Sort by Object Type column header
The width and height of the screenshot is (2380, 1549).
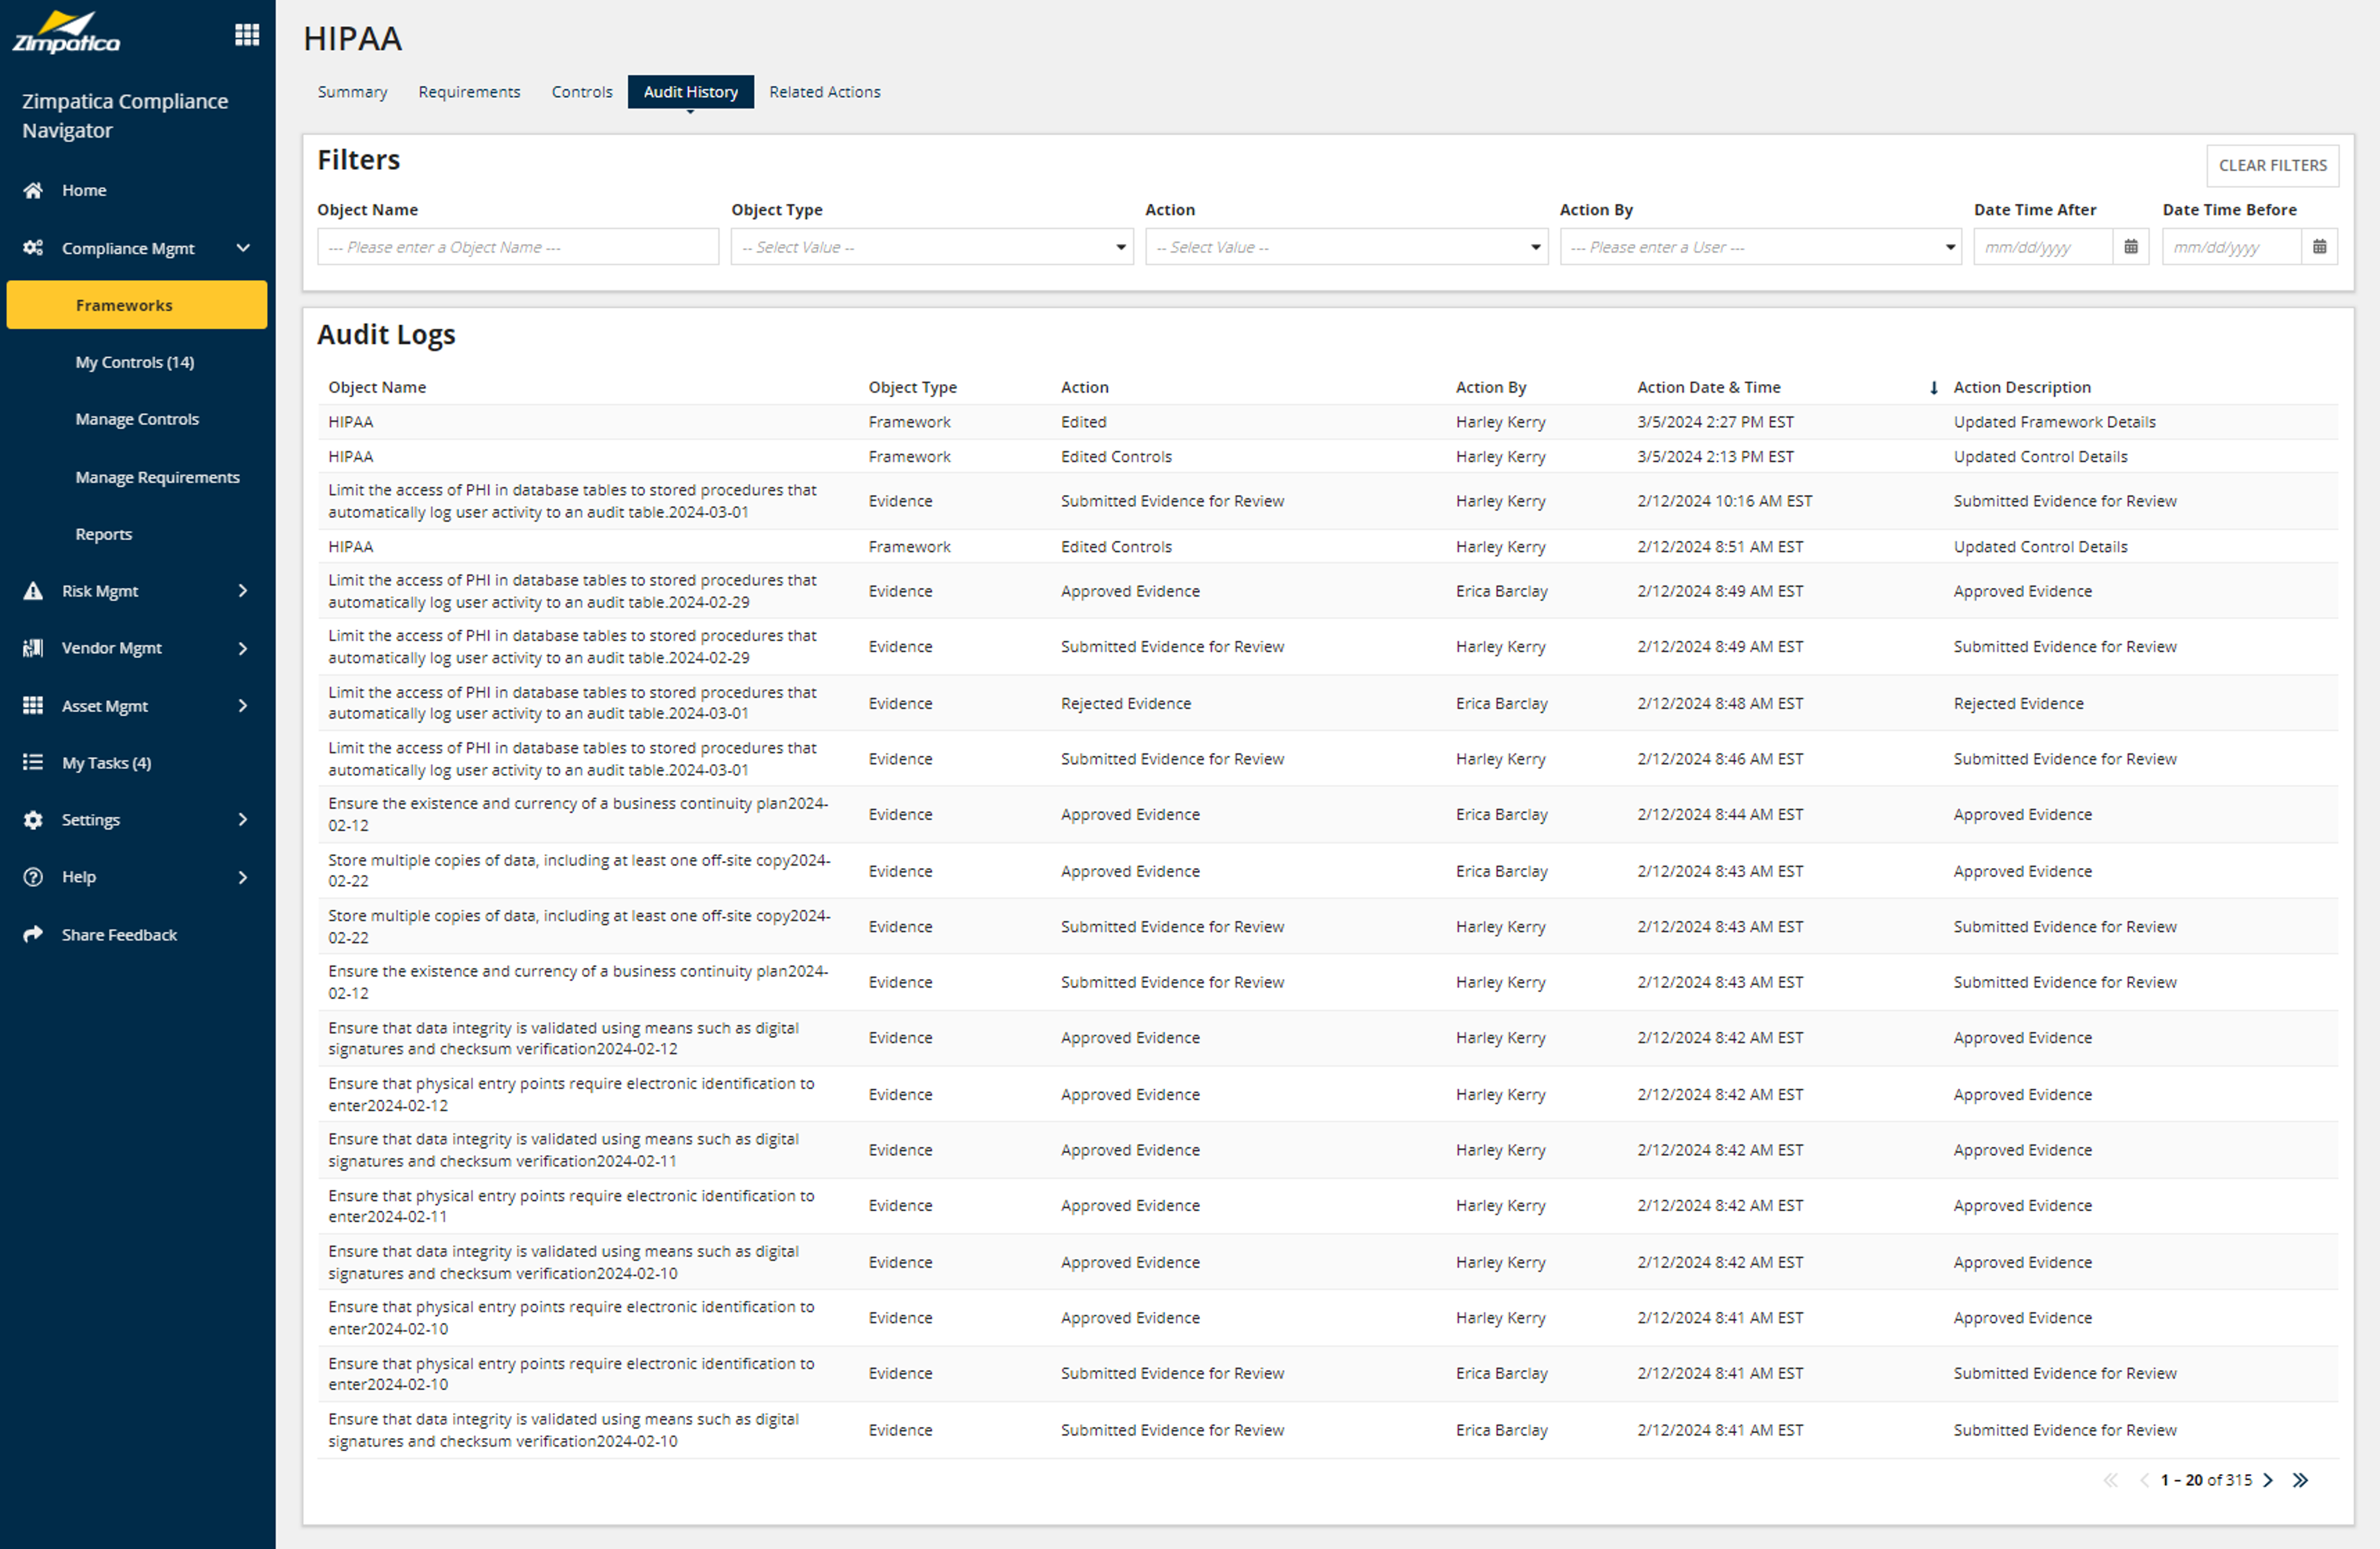[x=912, y=388]
